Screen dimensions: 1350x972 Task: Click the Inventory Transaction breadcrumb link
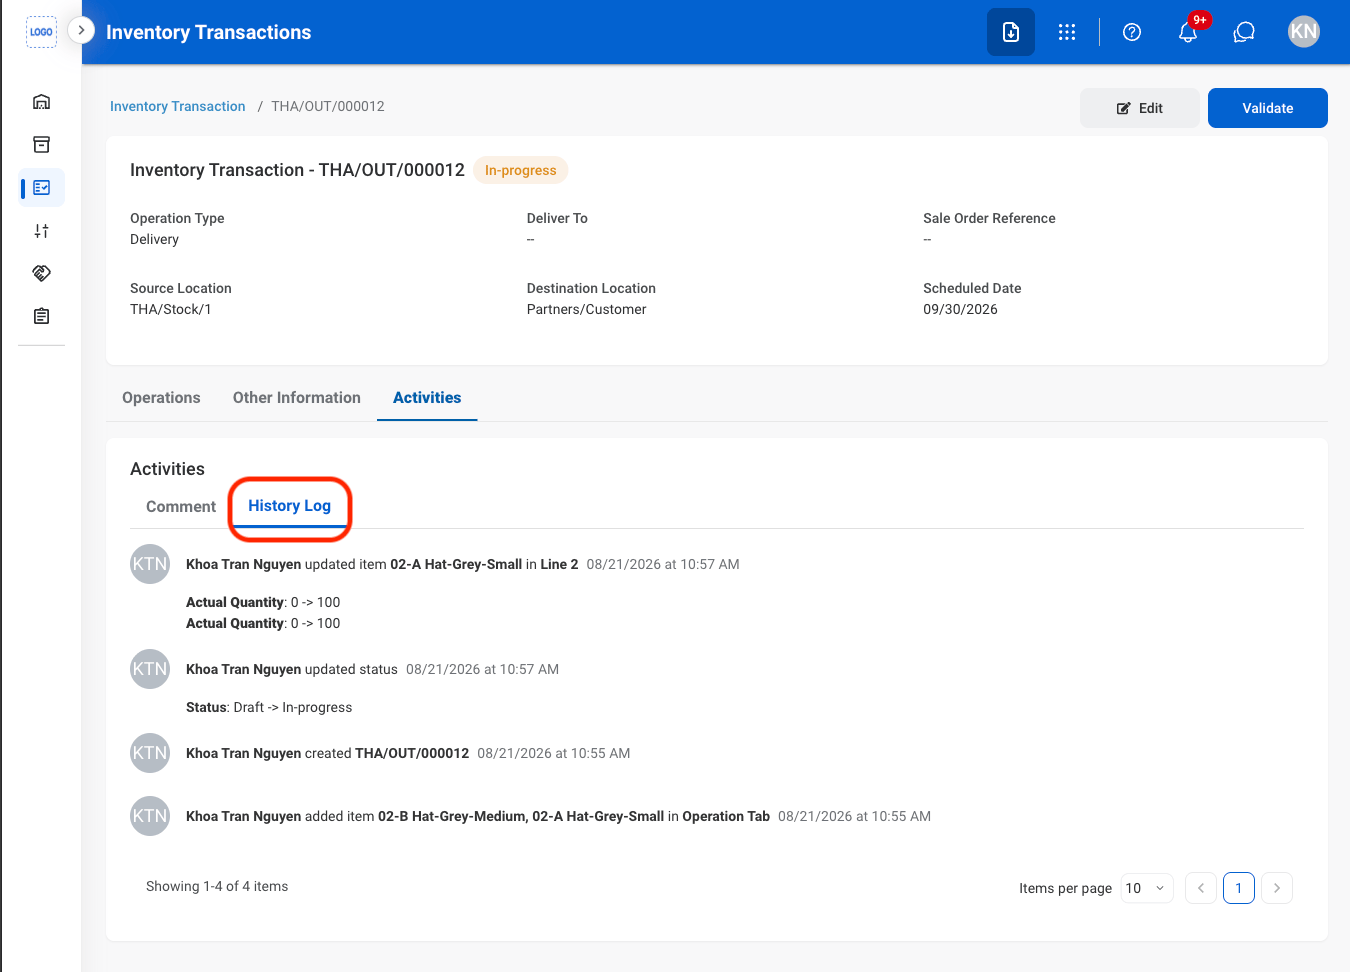[x=178, y=106]
